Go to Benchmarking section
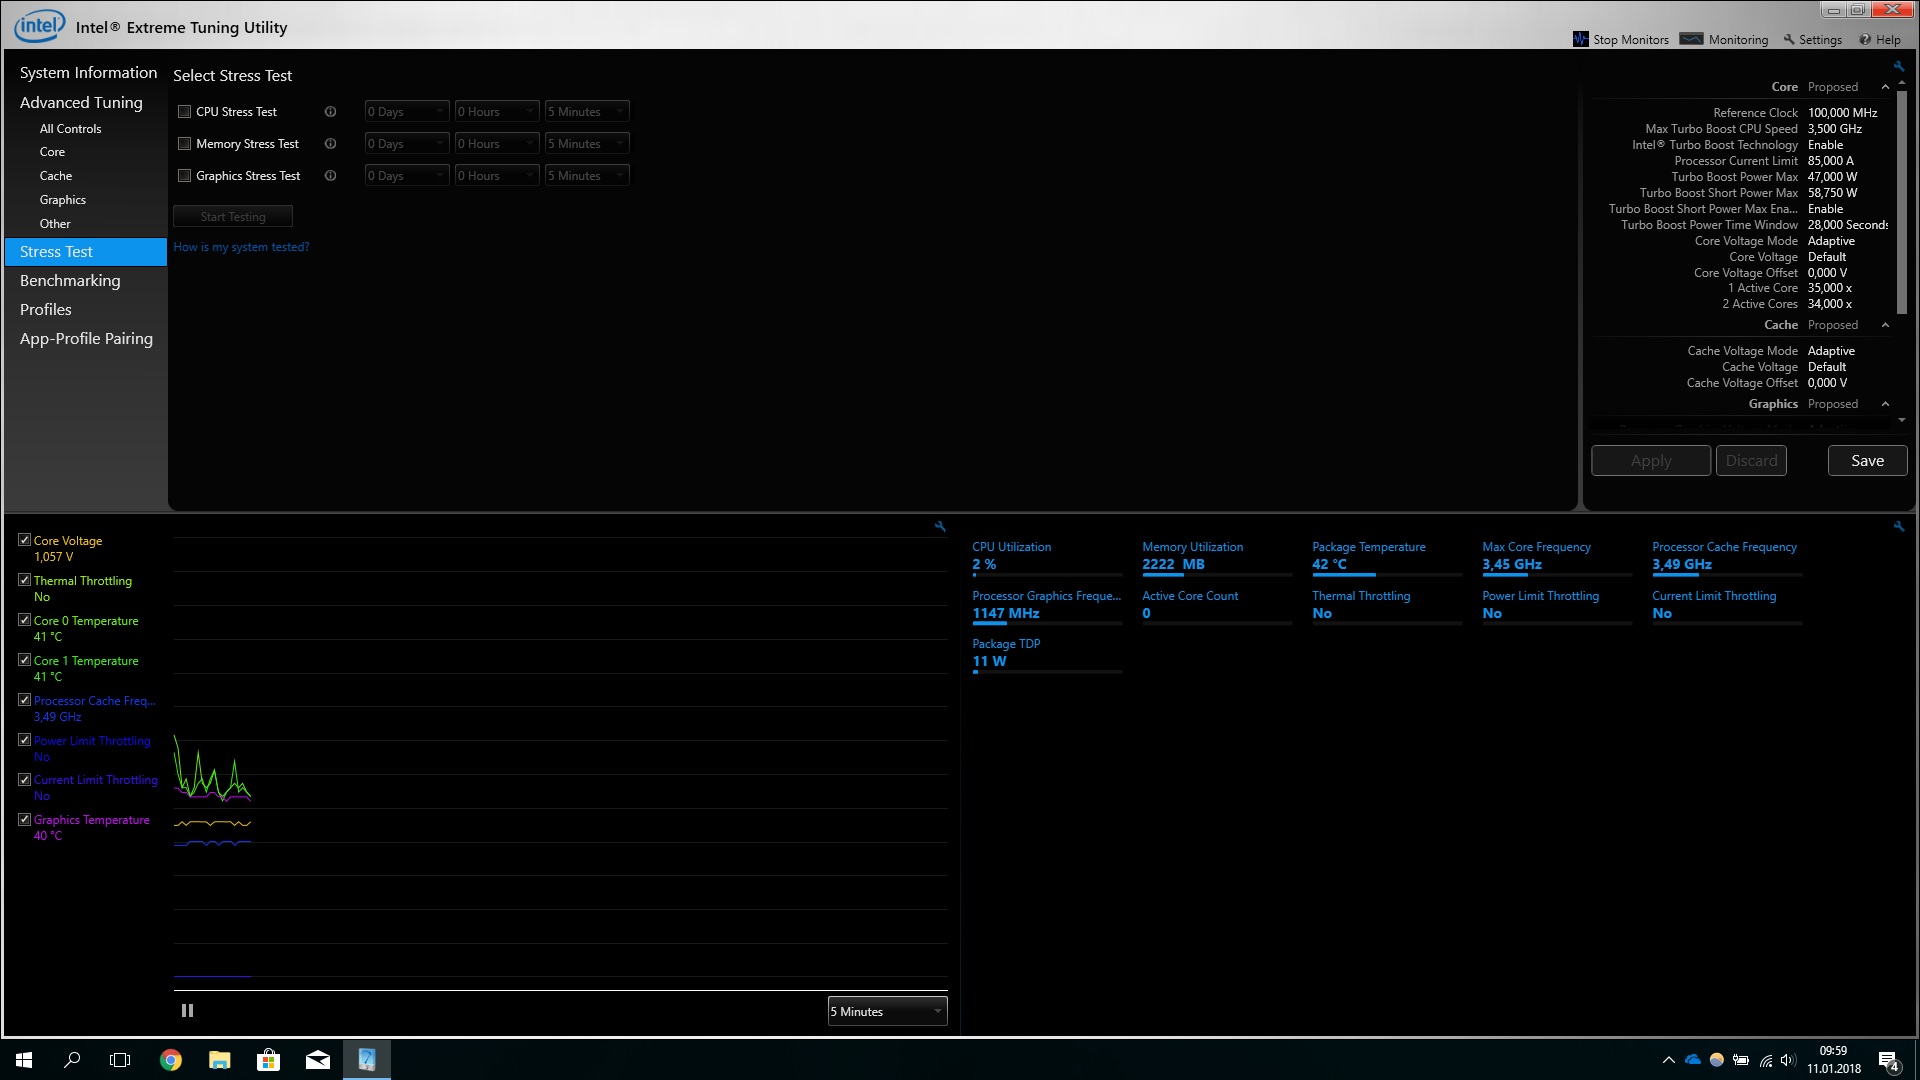 [x=70, y=281]
